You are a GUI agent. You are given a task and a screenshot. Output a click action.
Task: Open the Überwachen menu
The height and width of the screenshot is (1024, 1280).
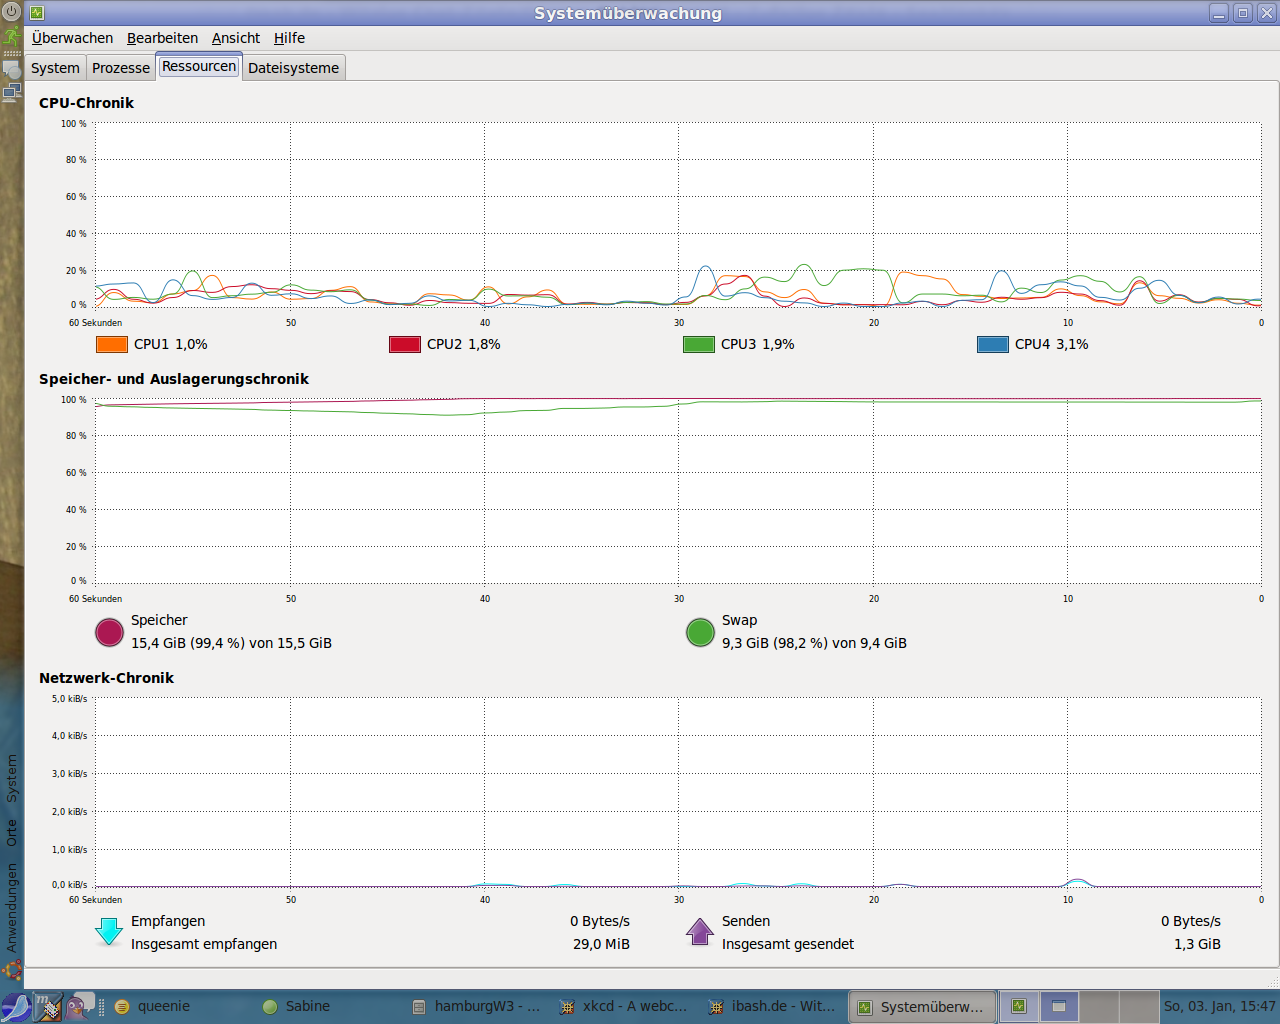click(72, 38)
